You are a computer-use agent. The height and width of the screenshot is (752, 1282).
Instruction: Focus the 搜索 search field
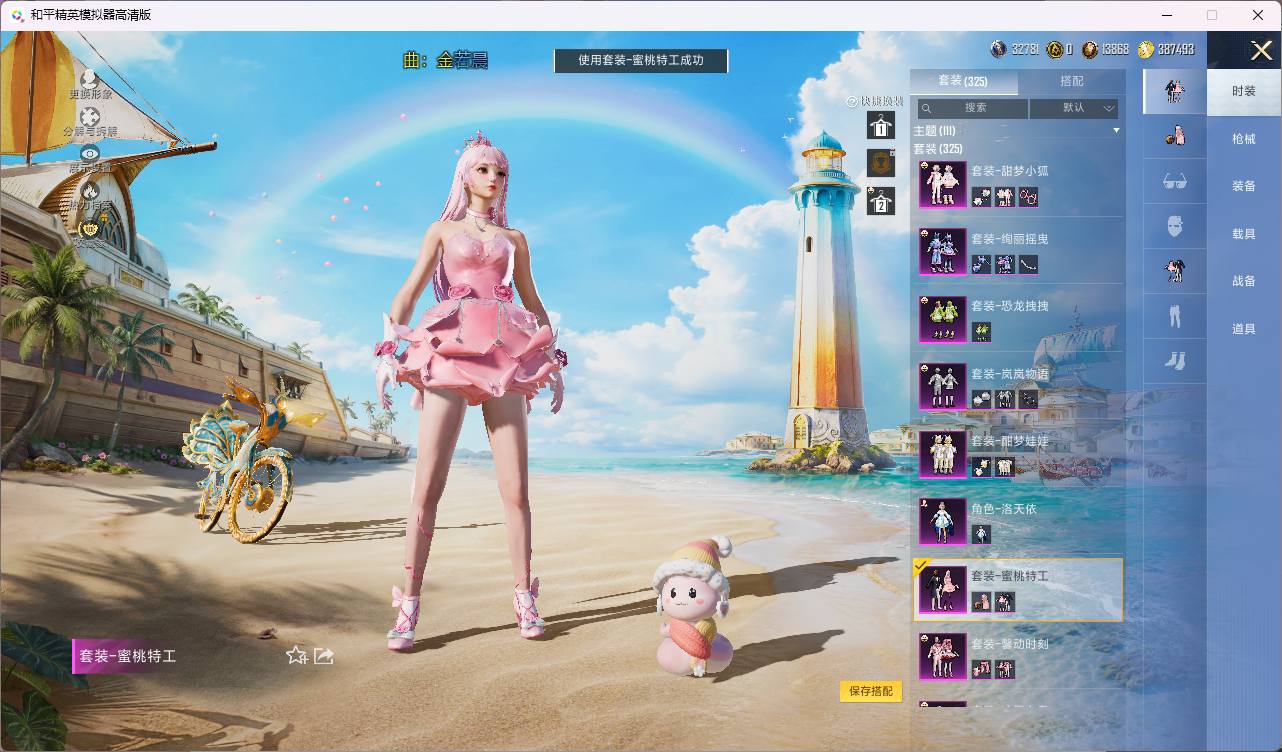[x=973, y=108]
